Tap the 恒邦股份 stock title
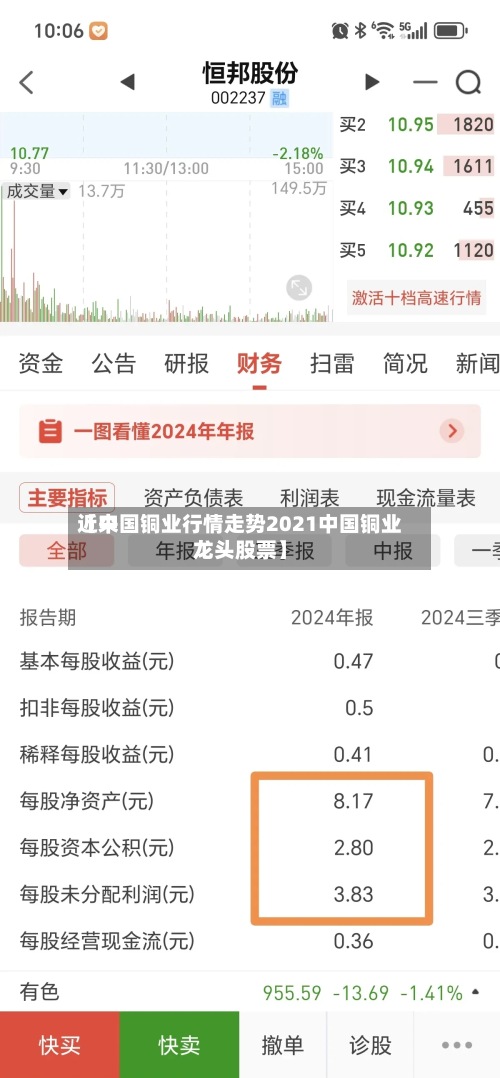Viewport: 500px width, 1078px height. point(250,72)
